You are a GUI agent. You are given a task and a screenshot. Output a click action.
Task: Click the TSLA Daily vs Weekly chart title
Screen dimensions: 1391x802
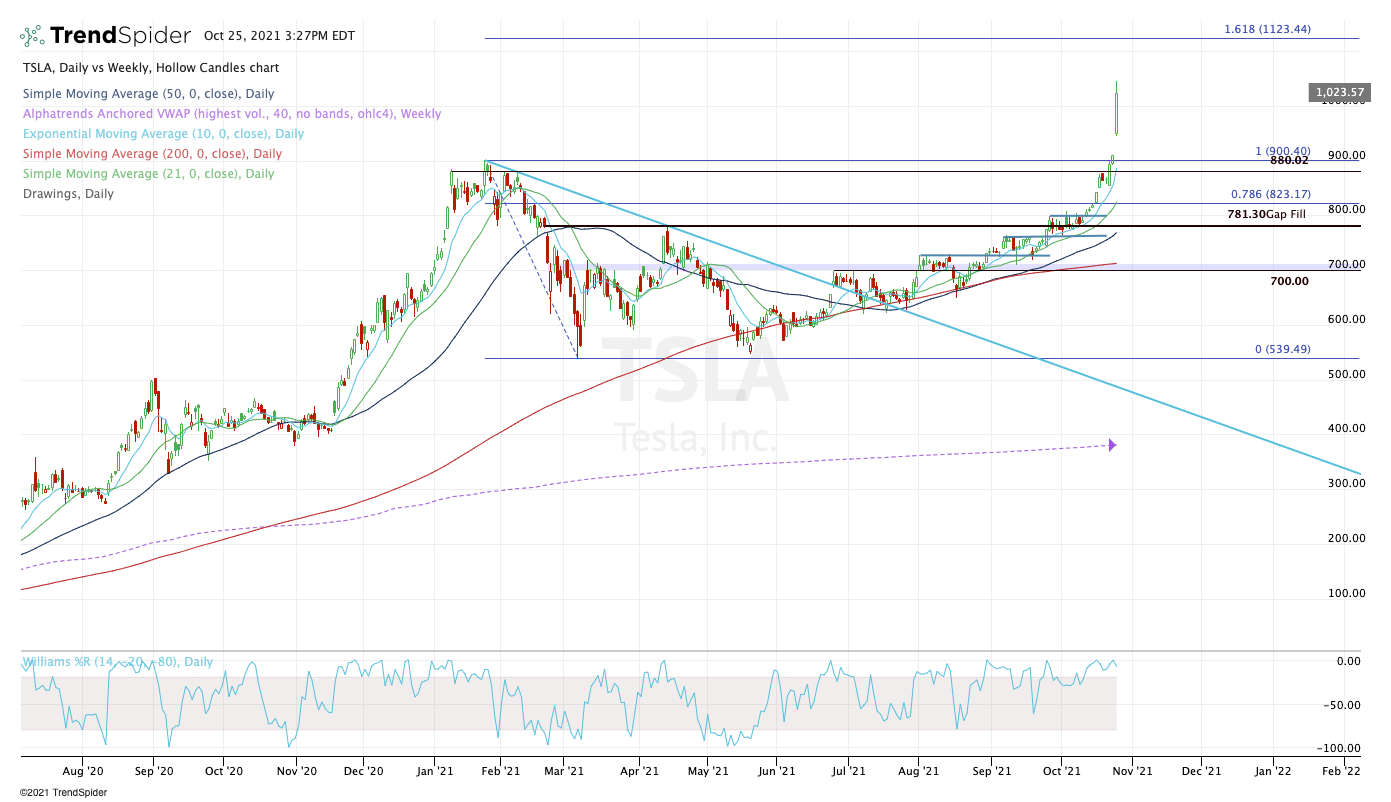(151, 68)
